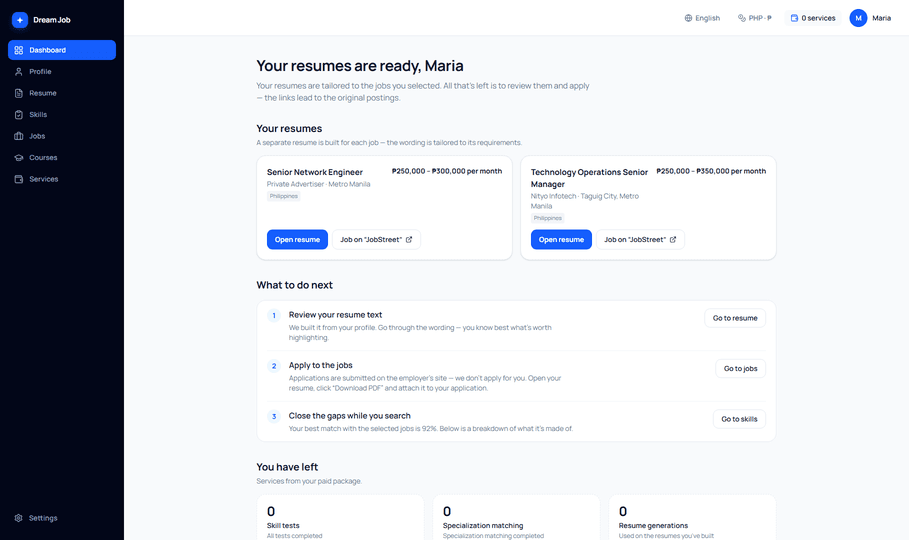This screenshot has height=540, width=909.
Task: Click the Dashboard grid icon in sidebar
Action: pos(19,50)
